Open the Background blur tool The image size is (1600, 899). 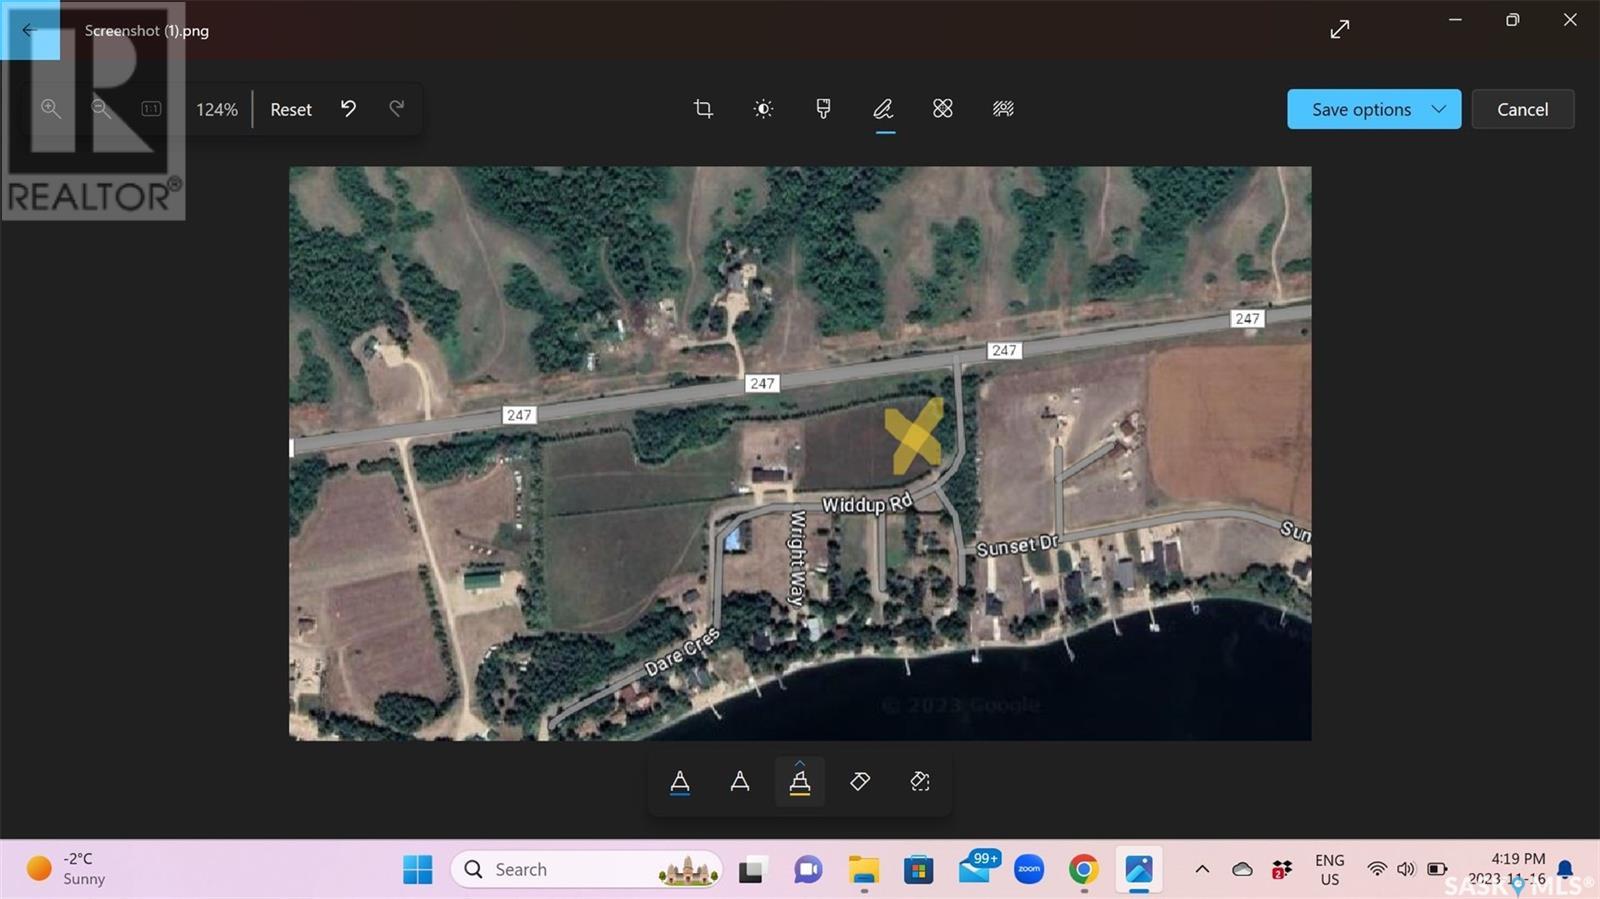[x=1003, y=109]
